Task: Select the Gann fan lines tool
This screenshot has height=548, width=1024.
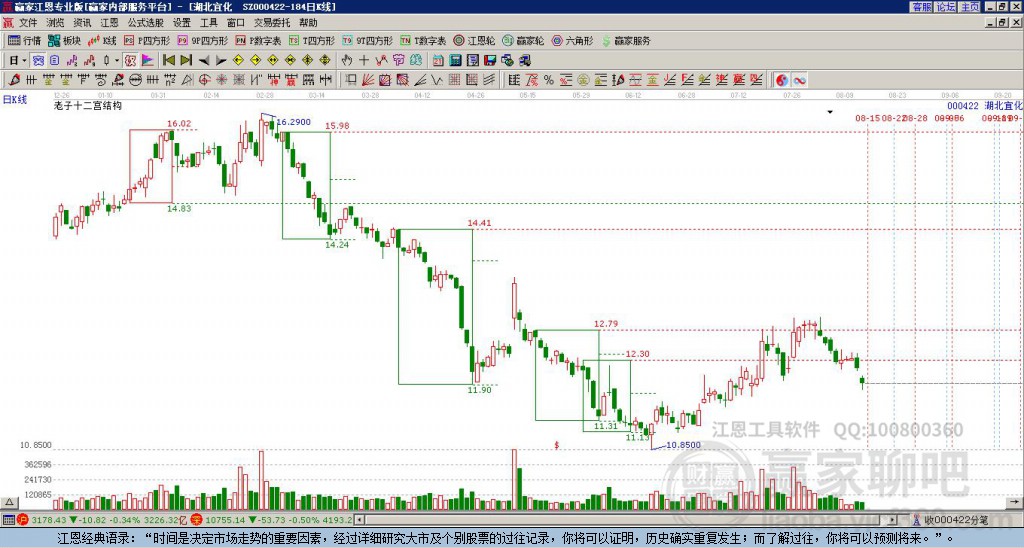Action: (368, 80)
